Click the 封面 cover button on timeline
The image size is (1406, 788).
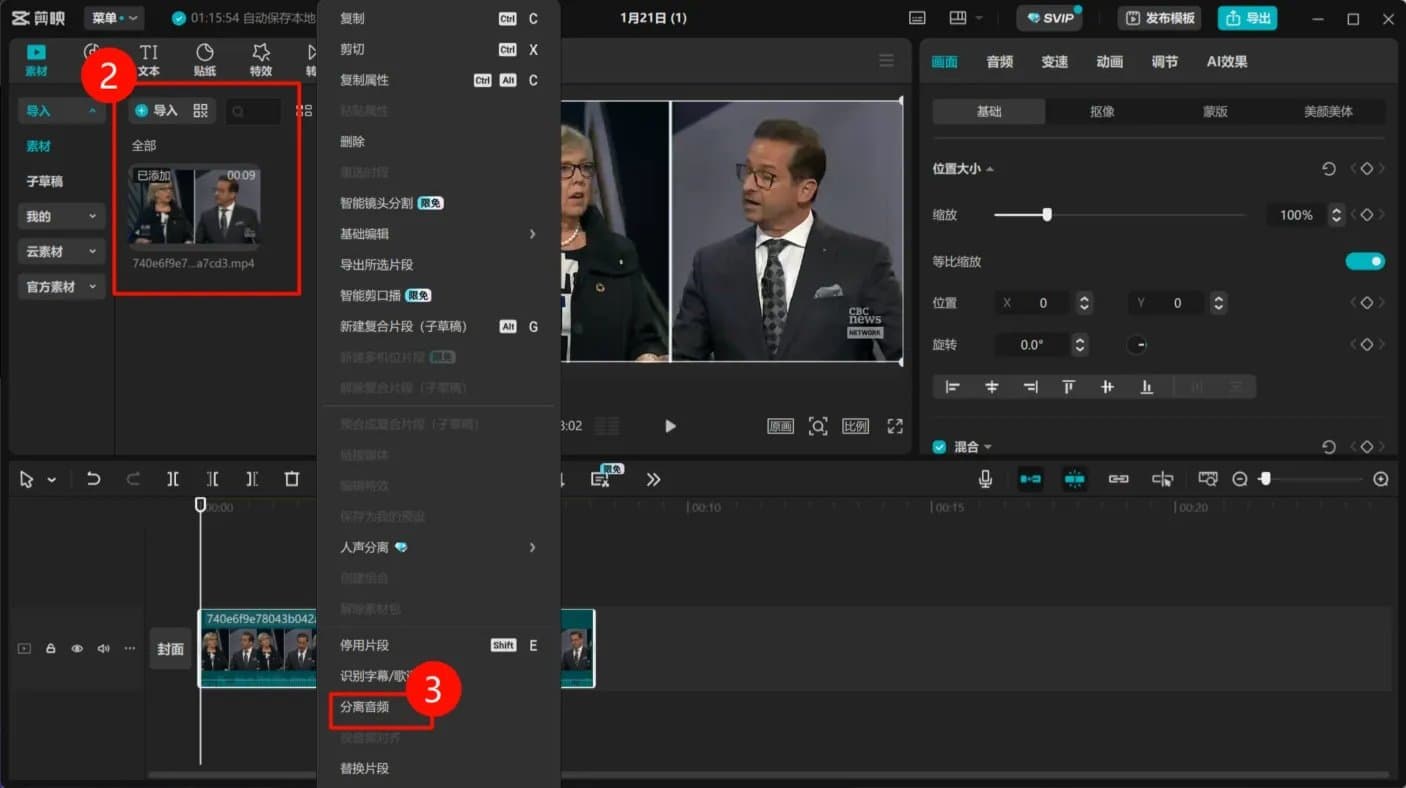(170, 649)
